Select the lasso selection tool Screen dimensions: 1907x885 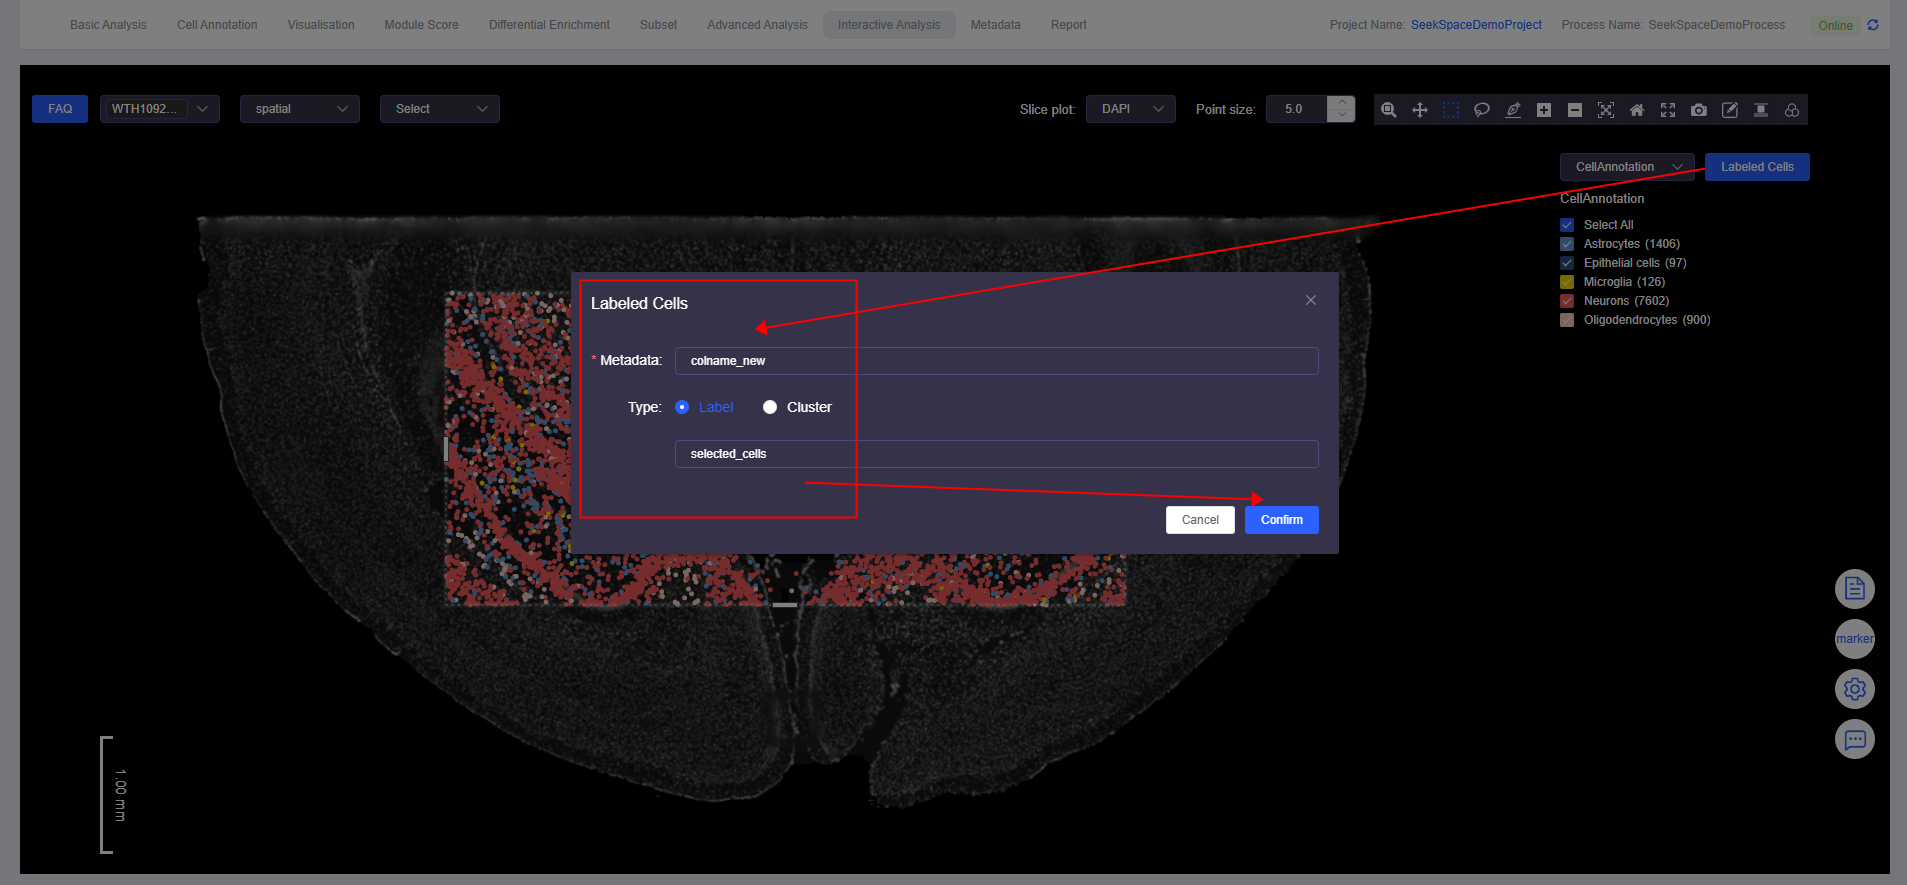[1482, 110]
